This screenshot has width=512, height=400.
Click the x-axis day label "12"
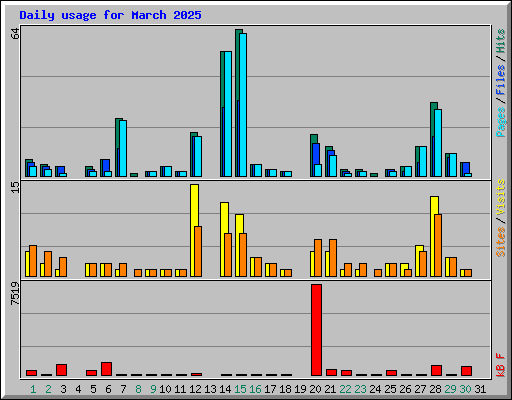(x=195, y=389)
